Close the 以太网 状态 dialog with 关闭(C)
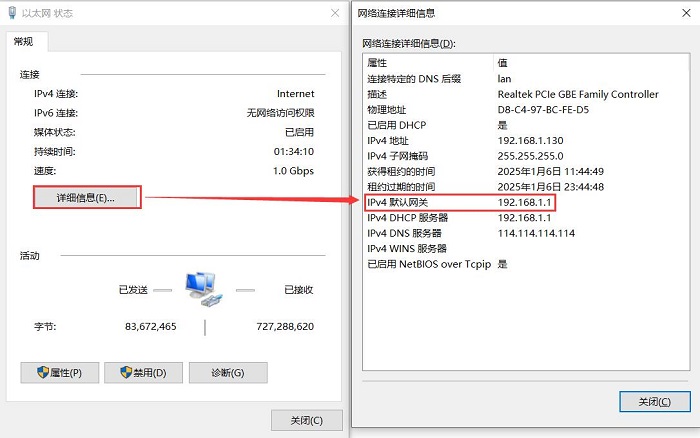This screenshot has height=438, width=700. click(x=307, y=420)
